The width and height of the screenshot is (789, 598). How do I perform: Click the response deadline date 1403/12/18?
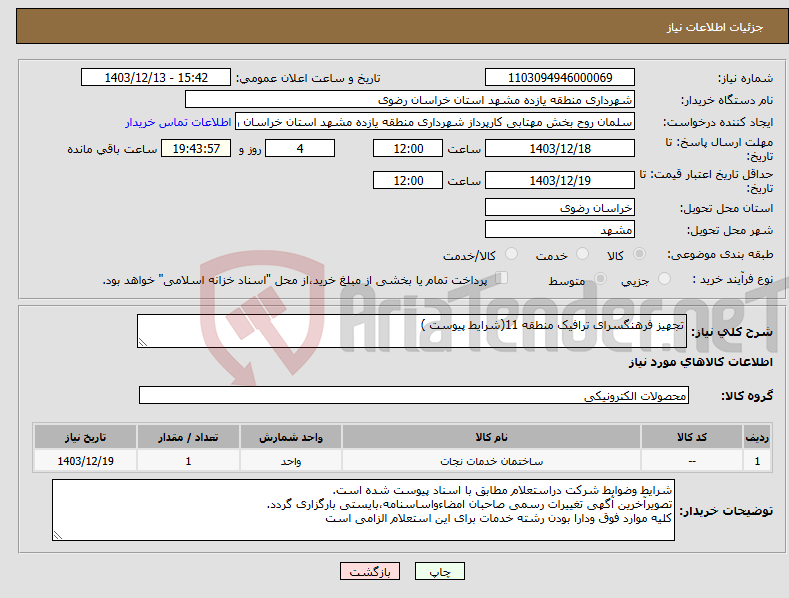[560, 148]
